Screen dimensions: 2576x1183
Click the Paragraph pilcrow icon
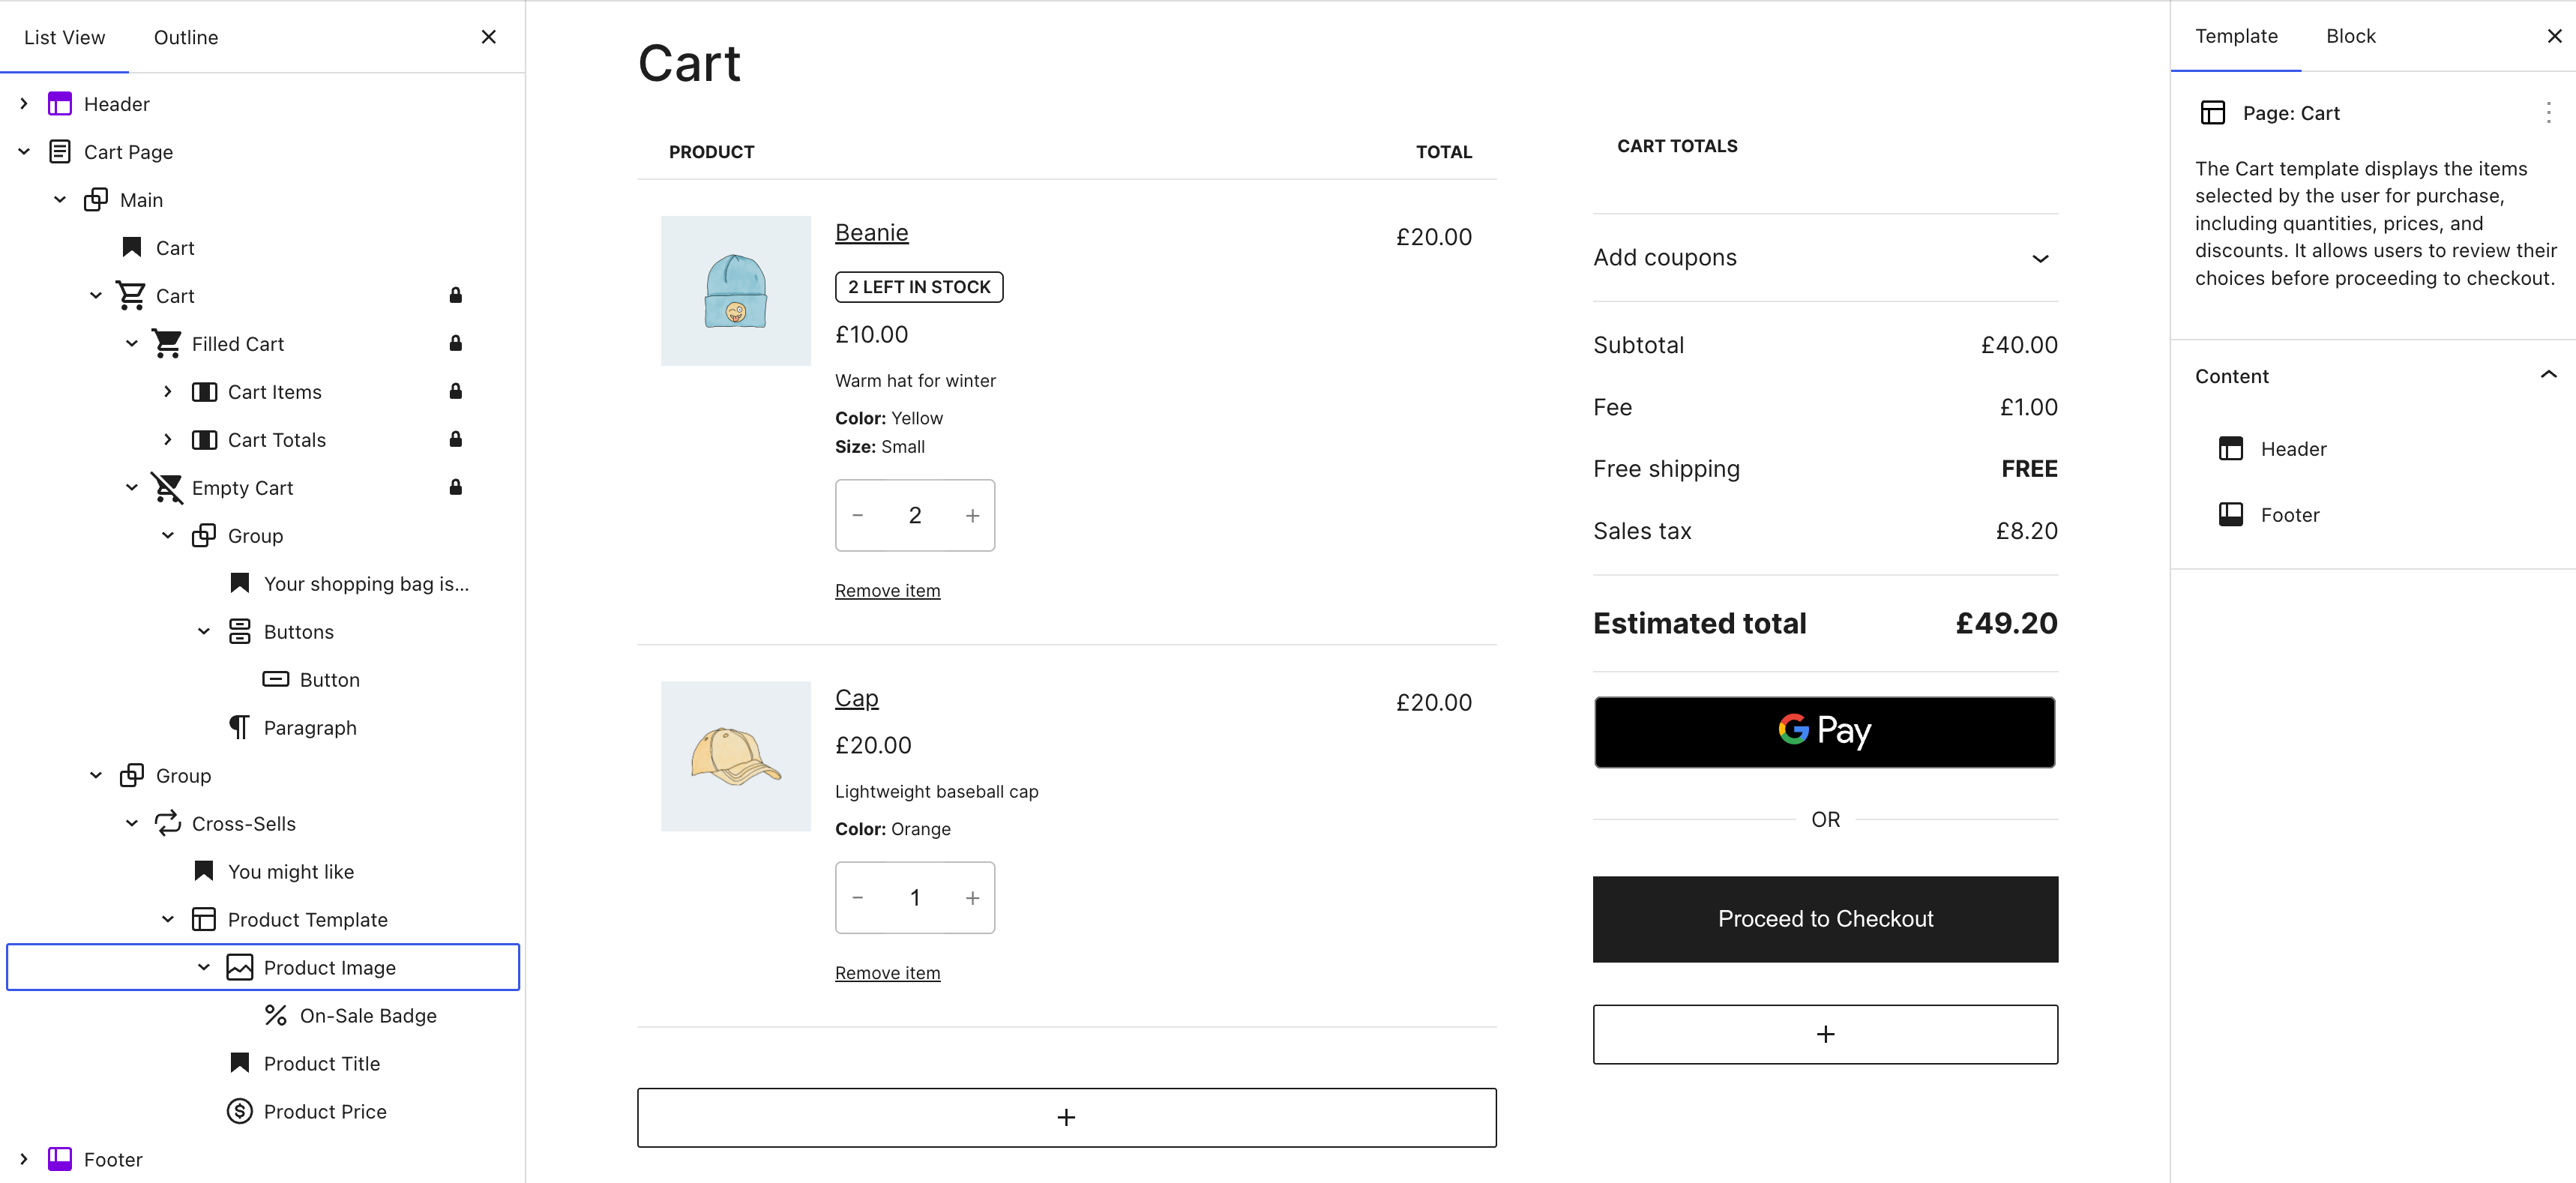click(240, 728)
